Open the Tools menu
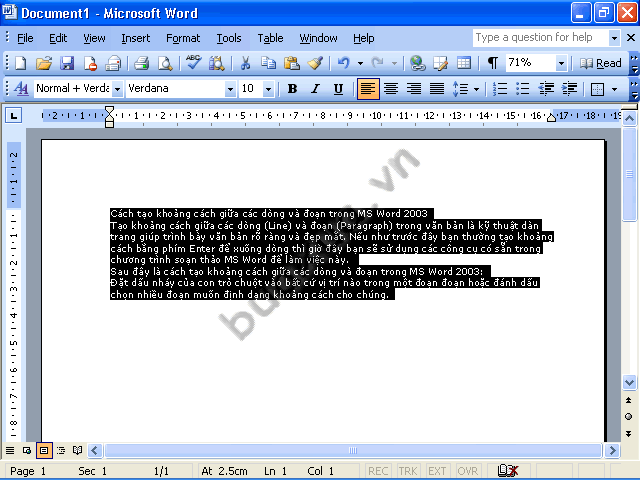The image size is (640, 480). pos(229,38)
